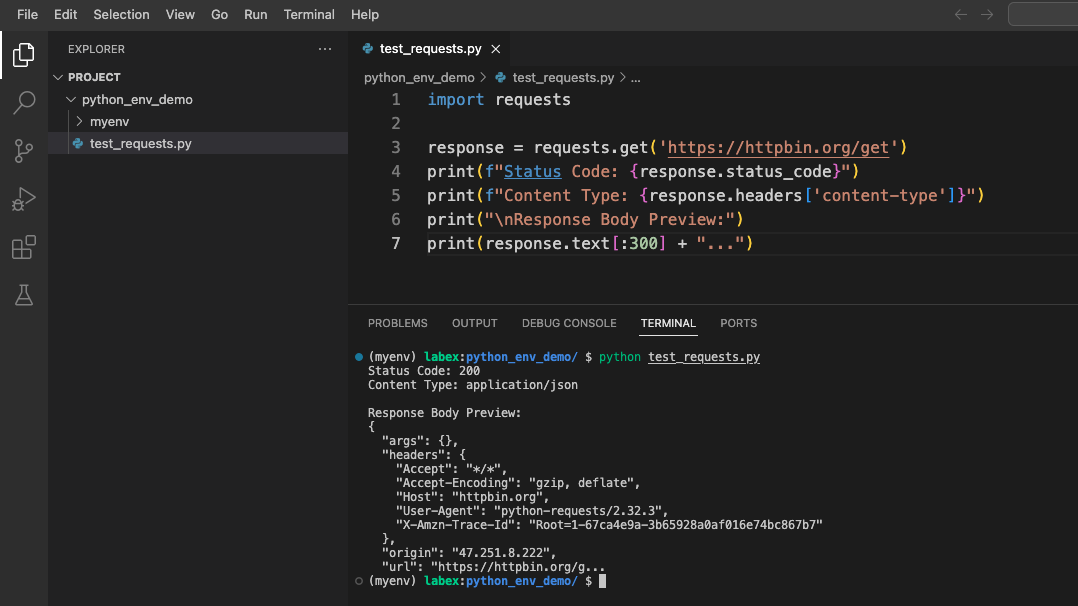This screenshot has width=1078, height=606.
Task: Select the TERMINAL panel tab
Action: click(668, 323)
